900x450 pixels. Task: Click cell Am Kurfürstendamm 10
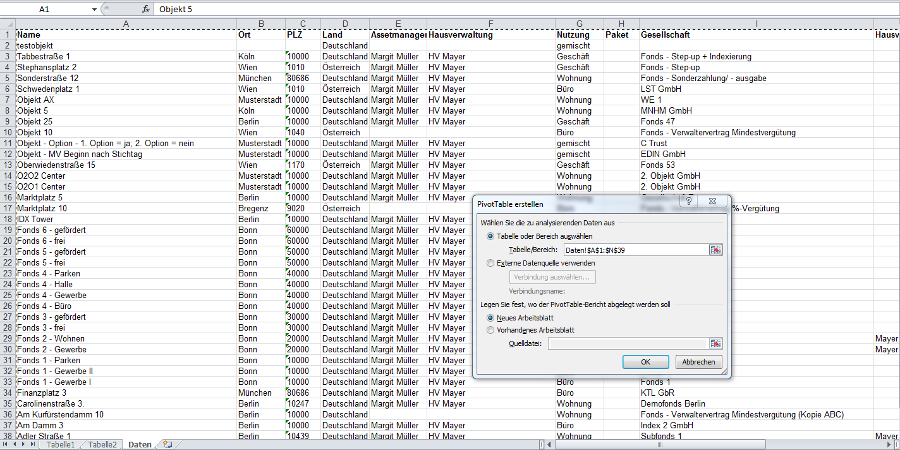(x=126, y=414)
